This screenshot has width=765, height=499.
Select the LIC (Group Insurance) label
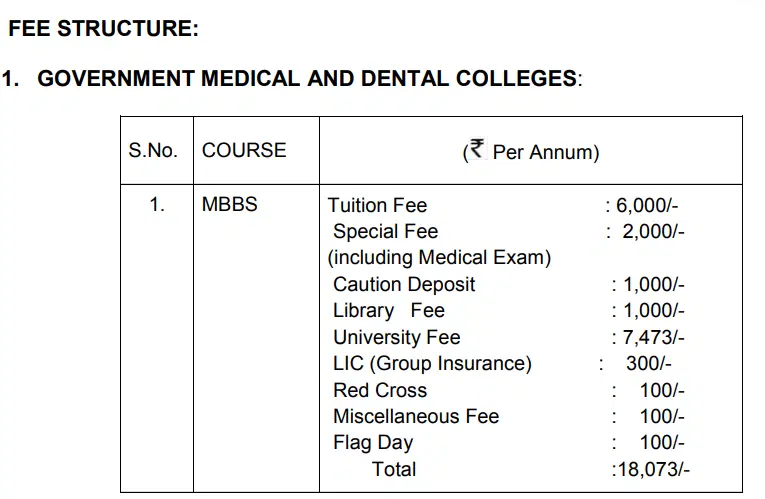[432, 364]
